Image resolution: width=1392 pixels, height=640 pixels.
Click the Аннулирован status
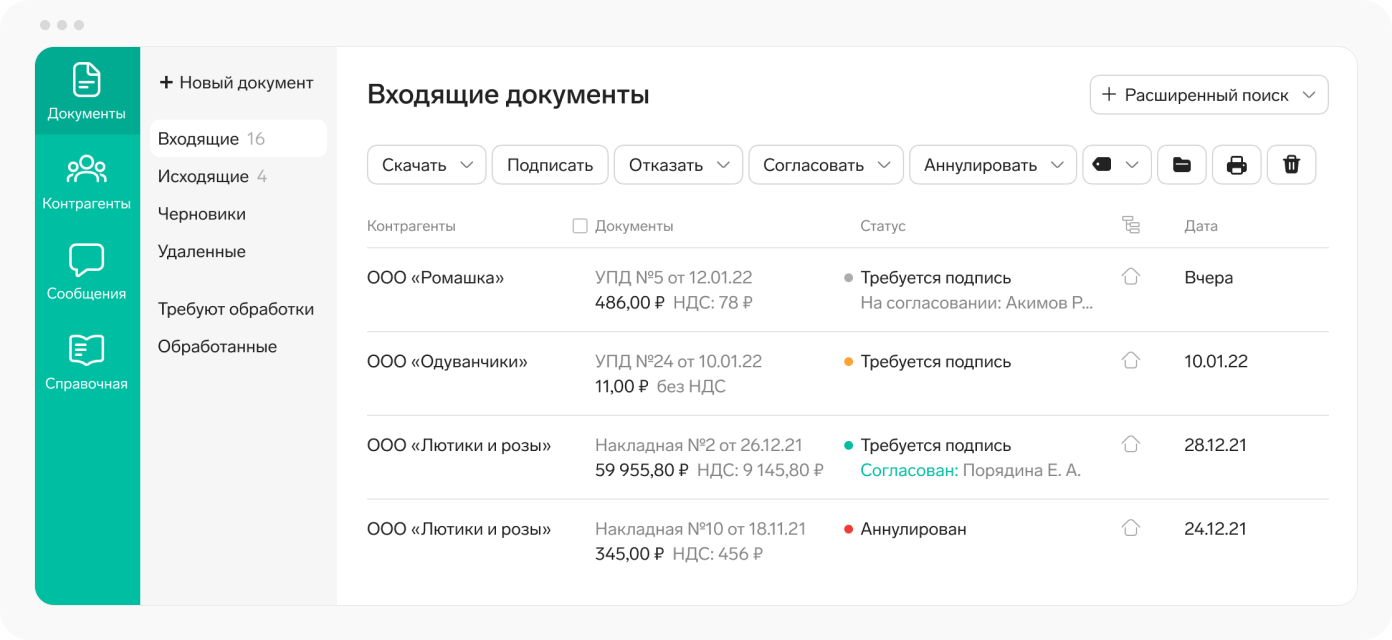coord(913,529)
